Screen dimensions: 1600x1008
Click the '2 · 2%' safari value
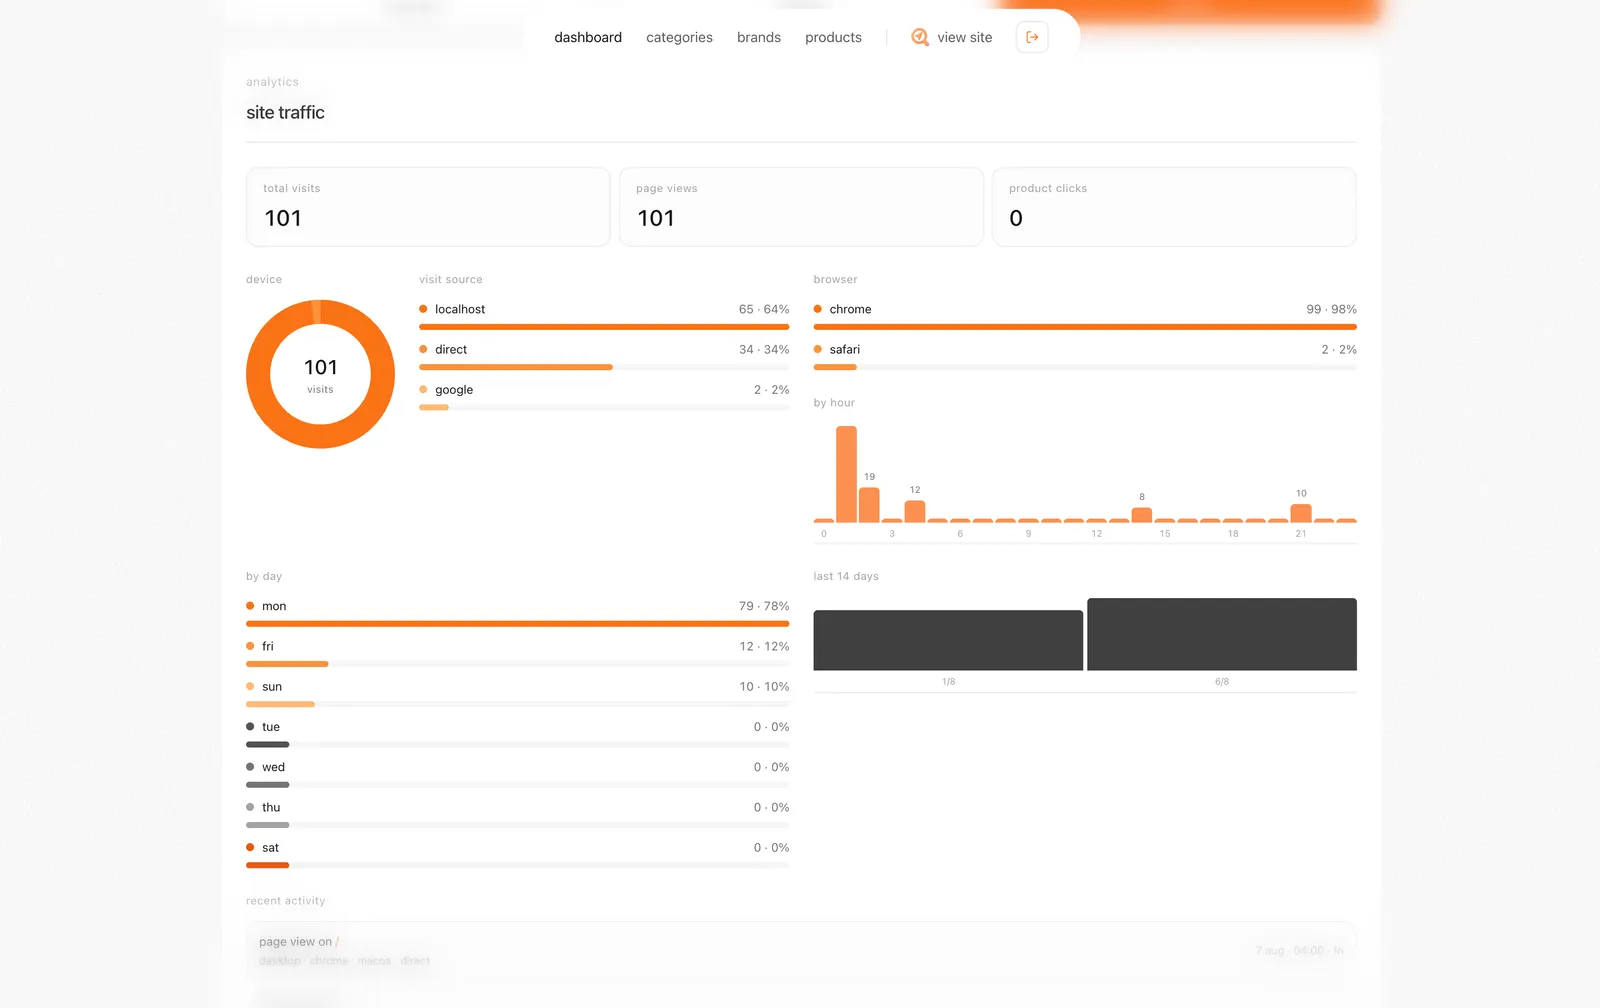click(1339, 349)
